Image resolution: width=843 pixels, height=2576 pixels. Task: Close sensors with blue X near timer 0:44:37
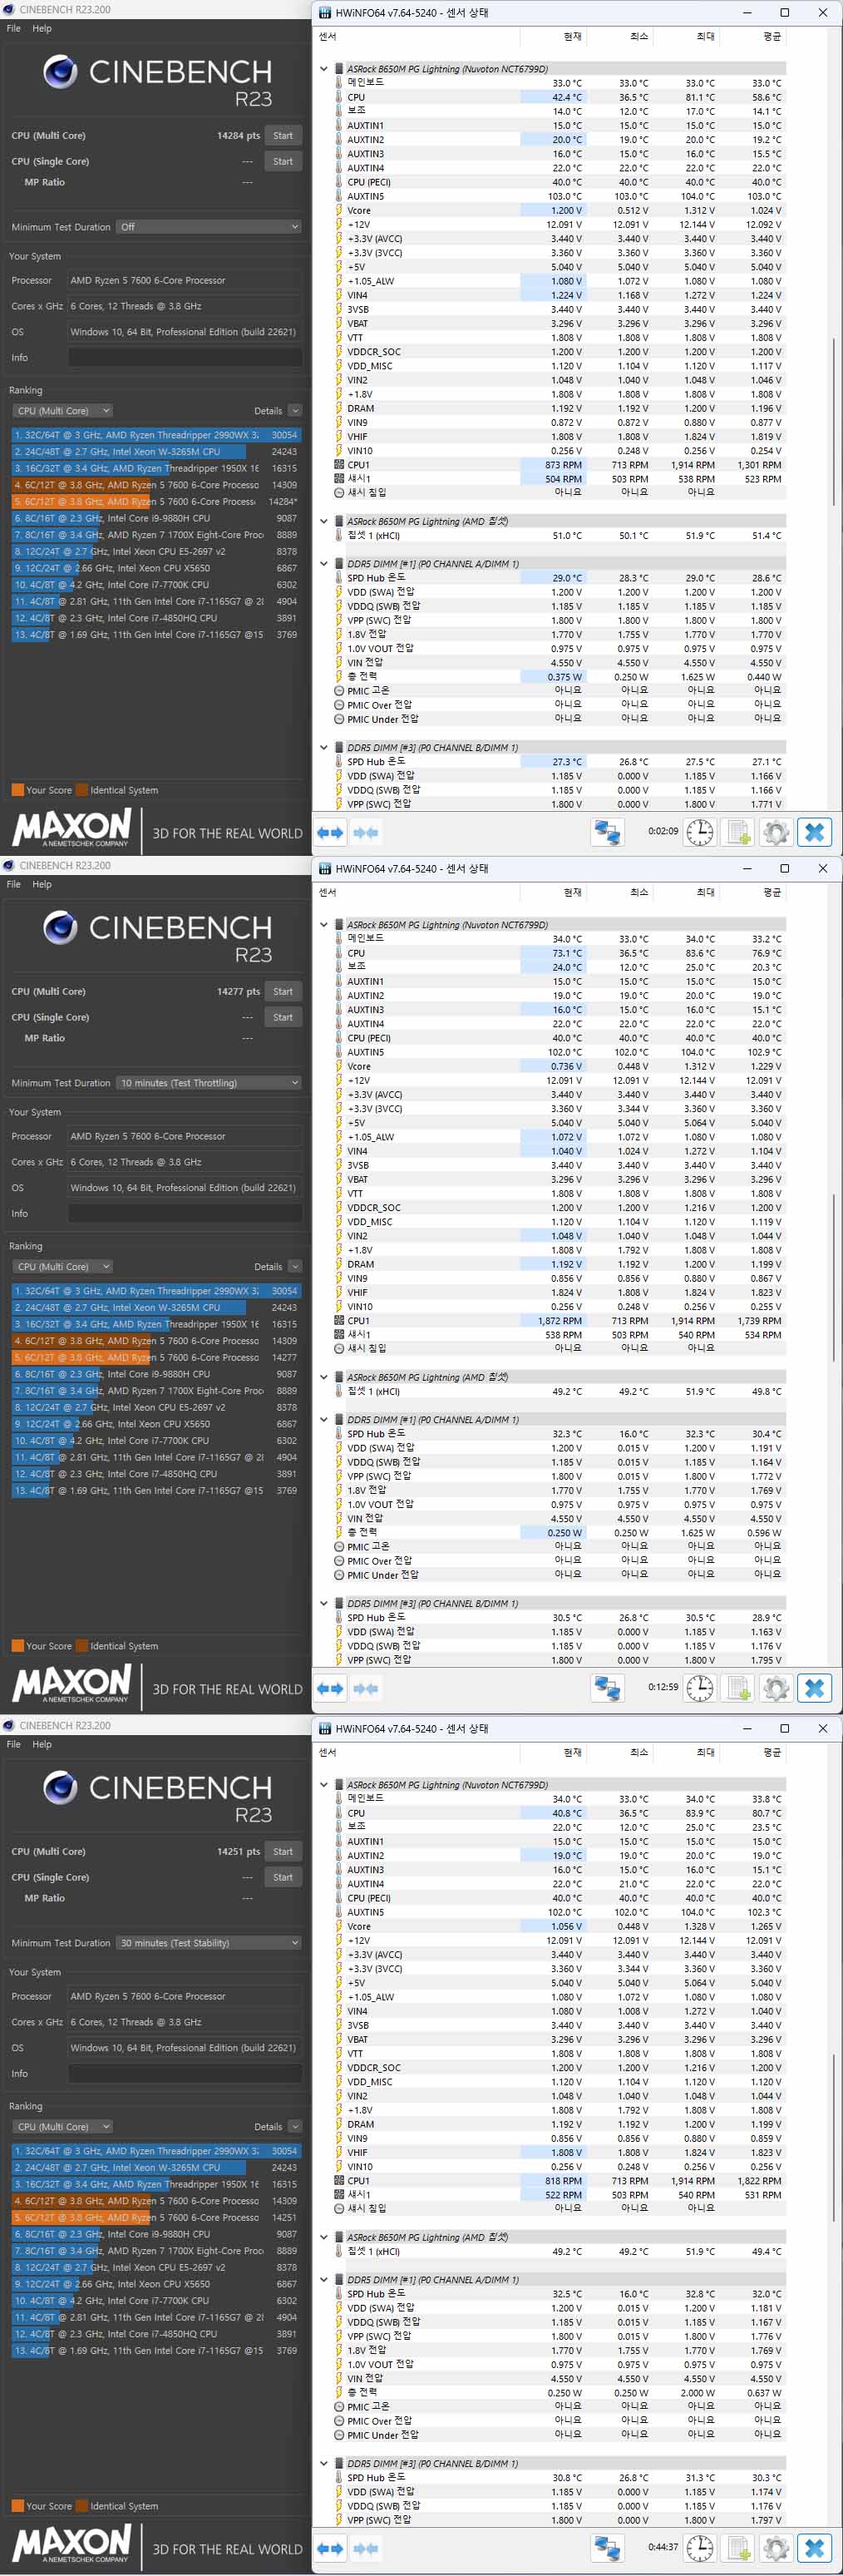[x=814, y=2548]
